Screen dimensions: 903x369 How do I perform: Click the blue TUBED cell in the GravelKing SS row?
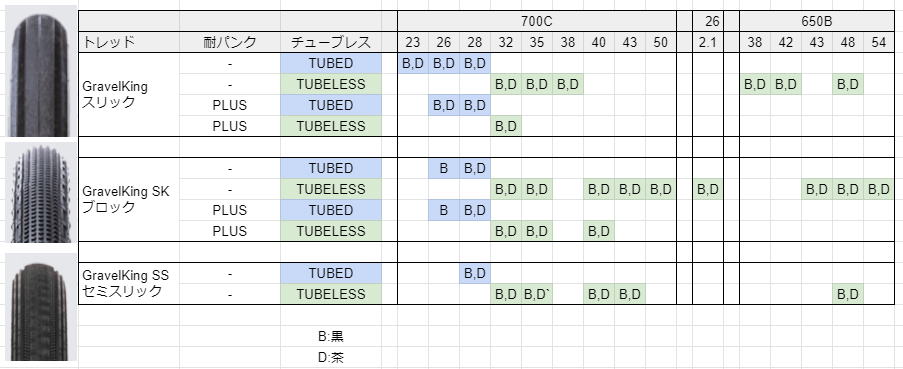click(x=331, y=273)
